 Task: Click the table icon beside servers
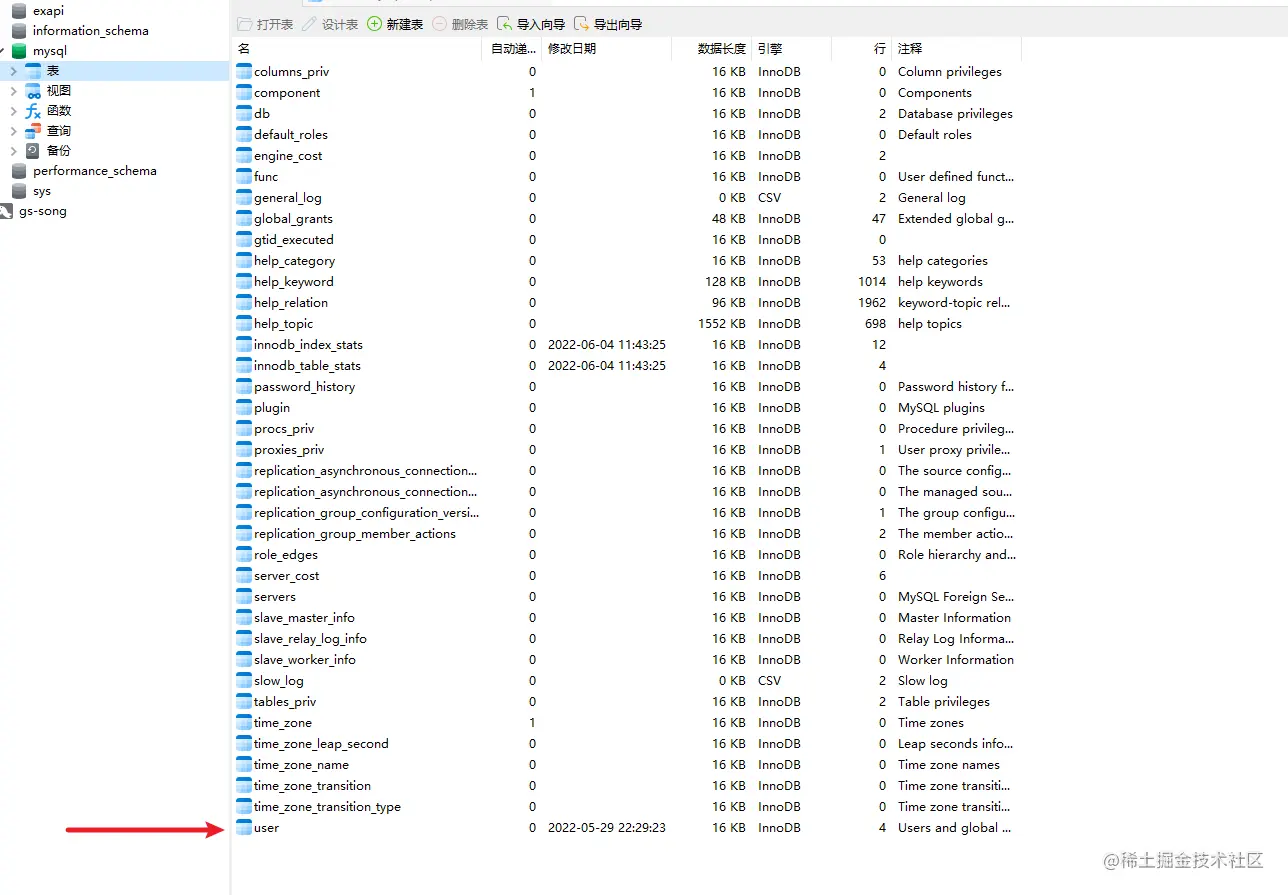(x=244, y=596)
